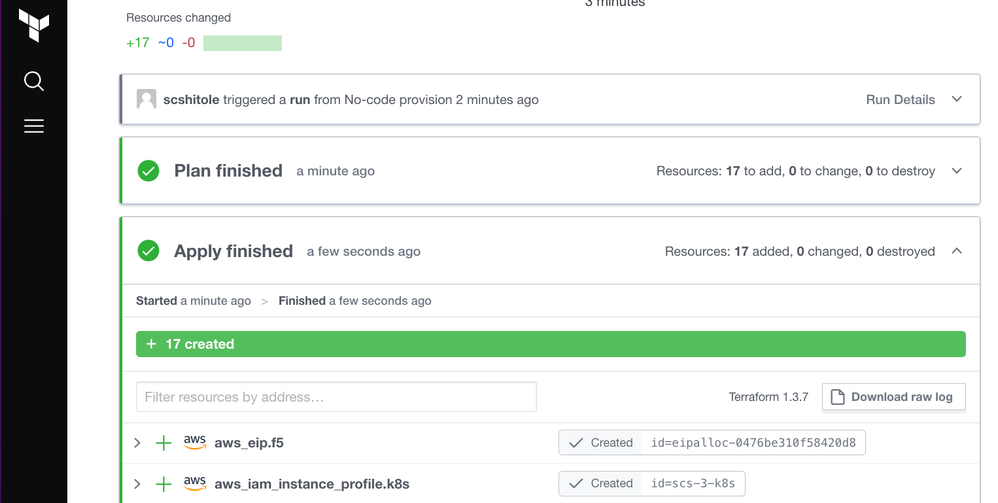Expand aws_iam_instance_profile.k8s resource row

click(138, 484)
